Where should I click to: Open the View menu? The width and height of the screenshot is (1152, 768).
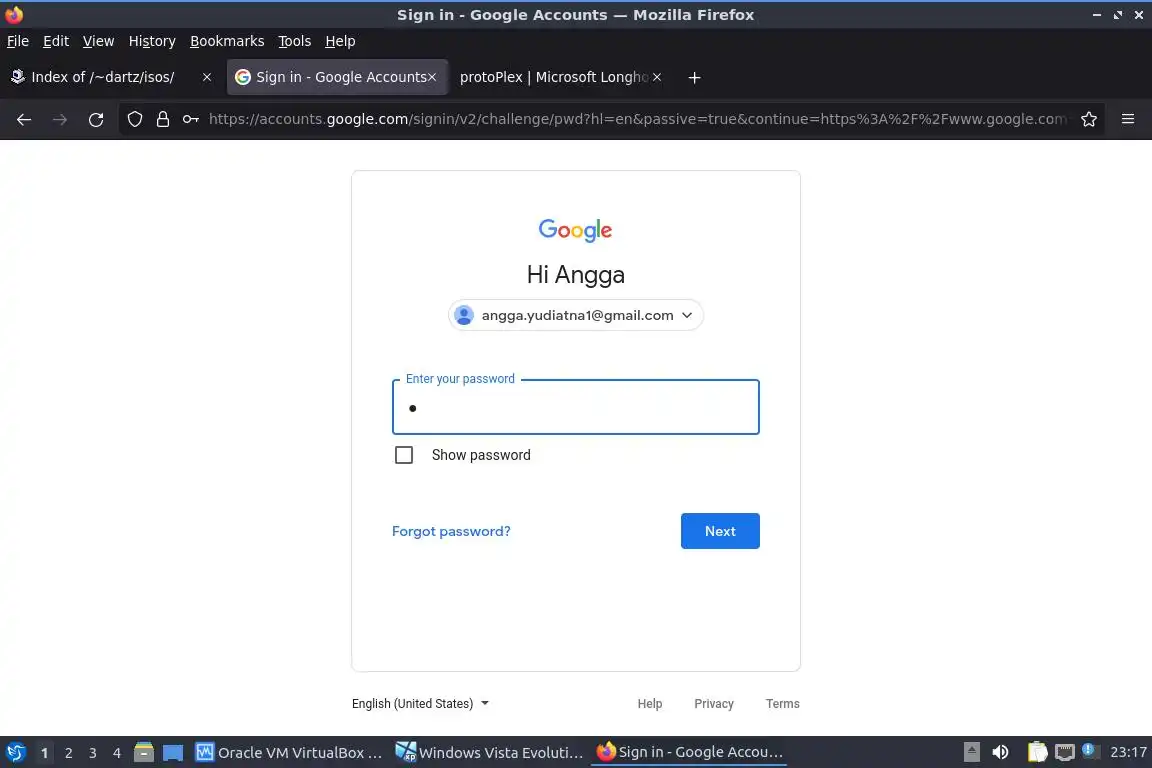(x=98, y=41)
